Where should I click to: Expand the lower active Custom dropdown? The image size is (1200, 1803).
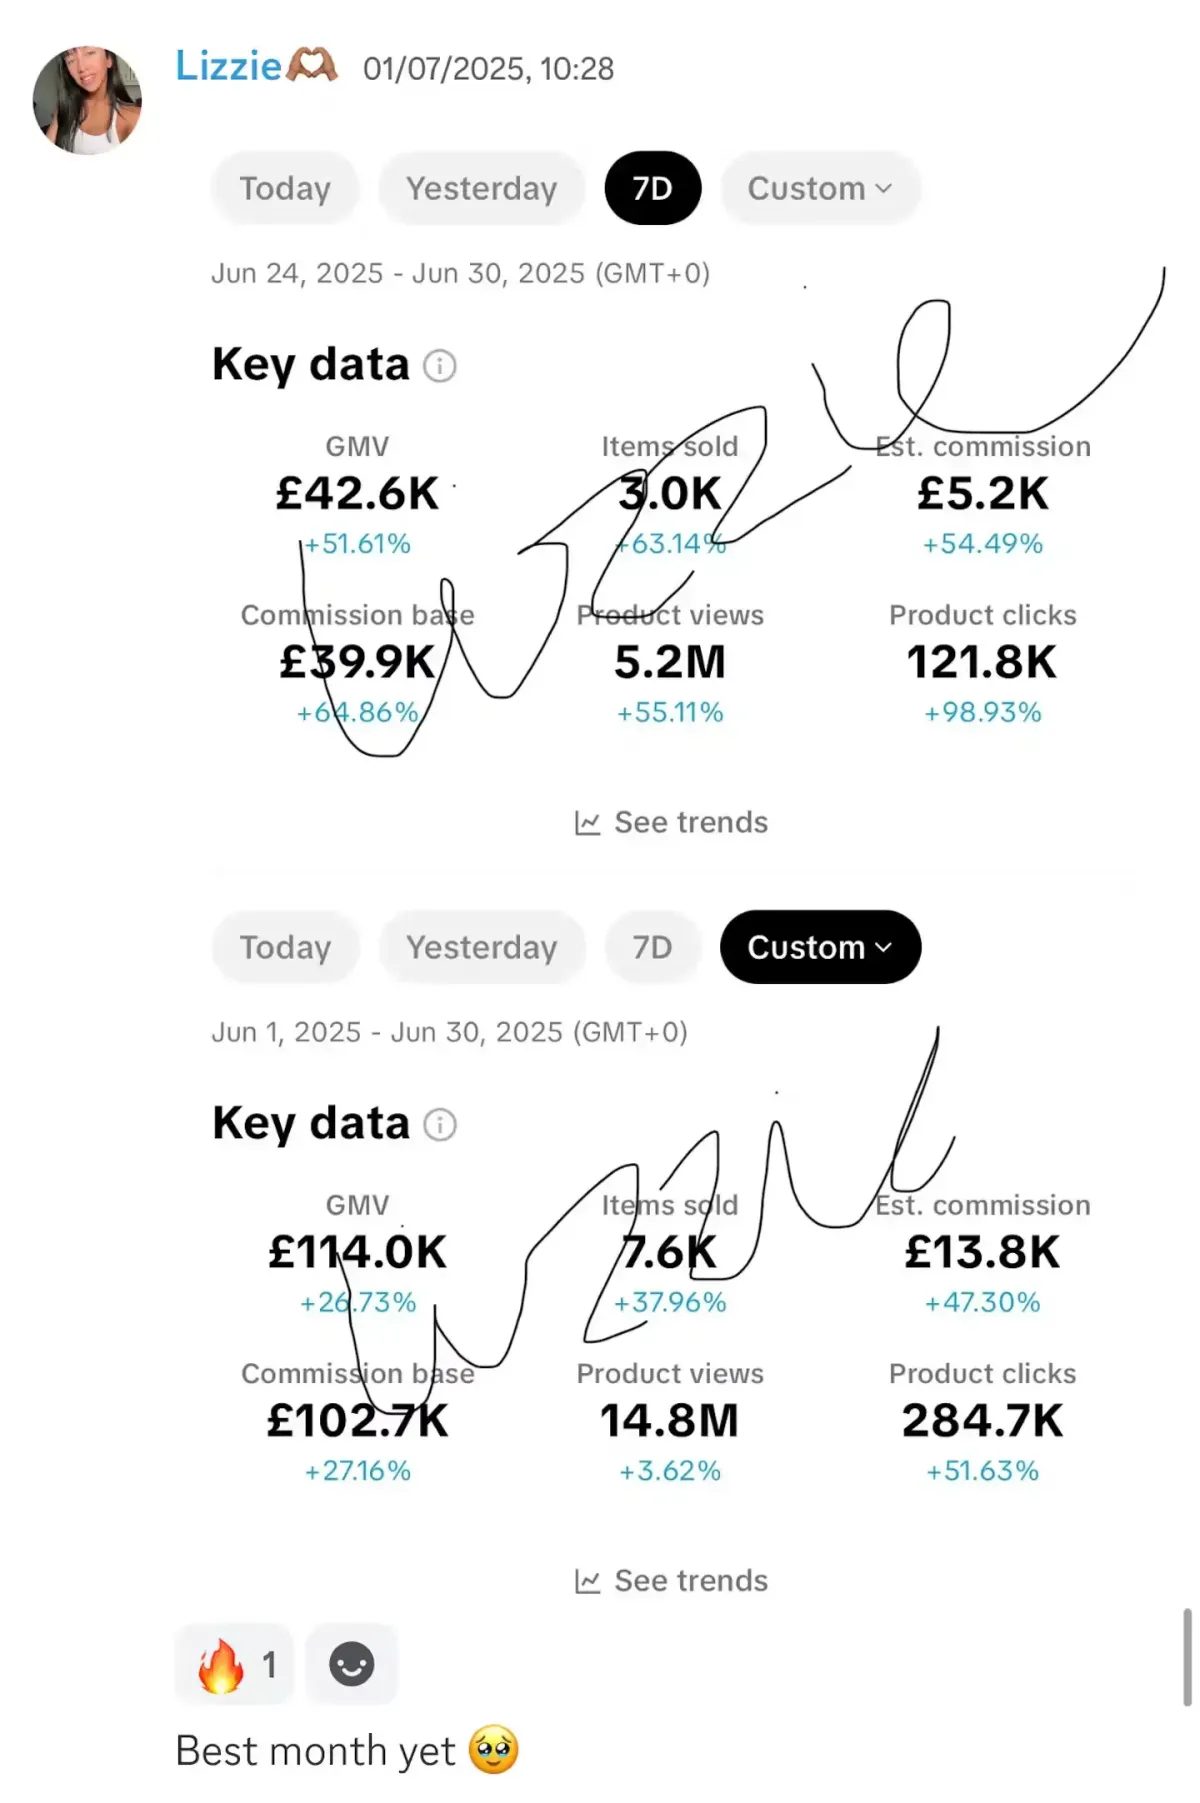pos(820,947)
